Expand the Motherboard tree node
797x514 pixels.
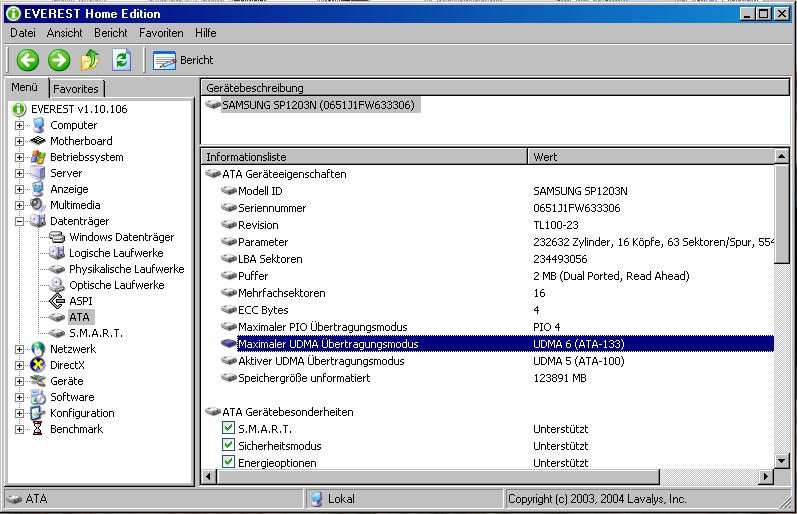coord(19,141)
